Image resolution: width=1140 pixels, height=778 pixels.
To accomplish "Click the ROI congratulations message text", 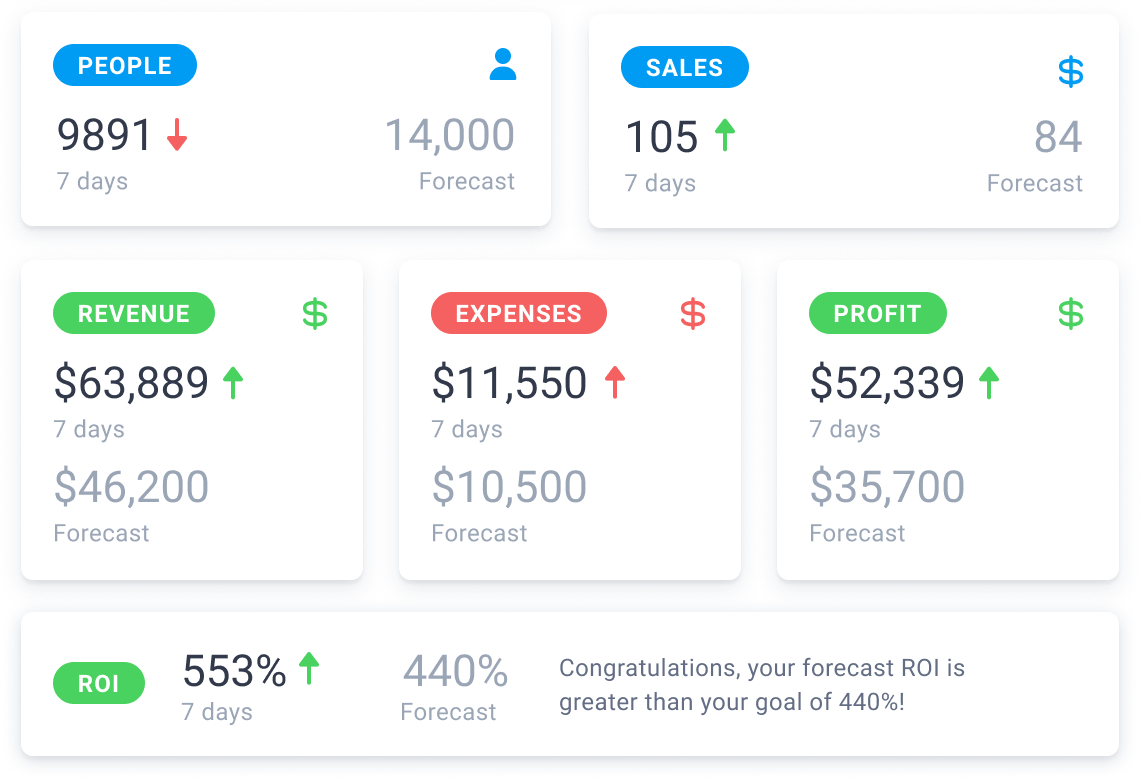I will 762,685.
